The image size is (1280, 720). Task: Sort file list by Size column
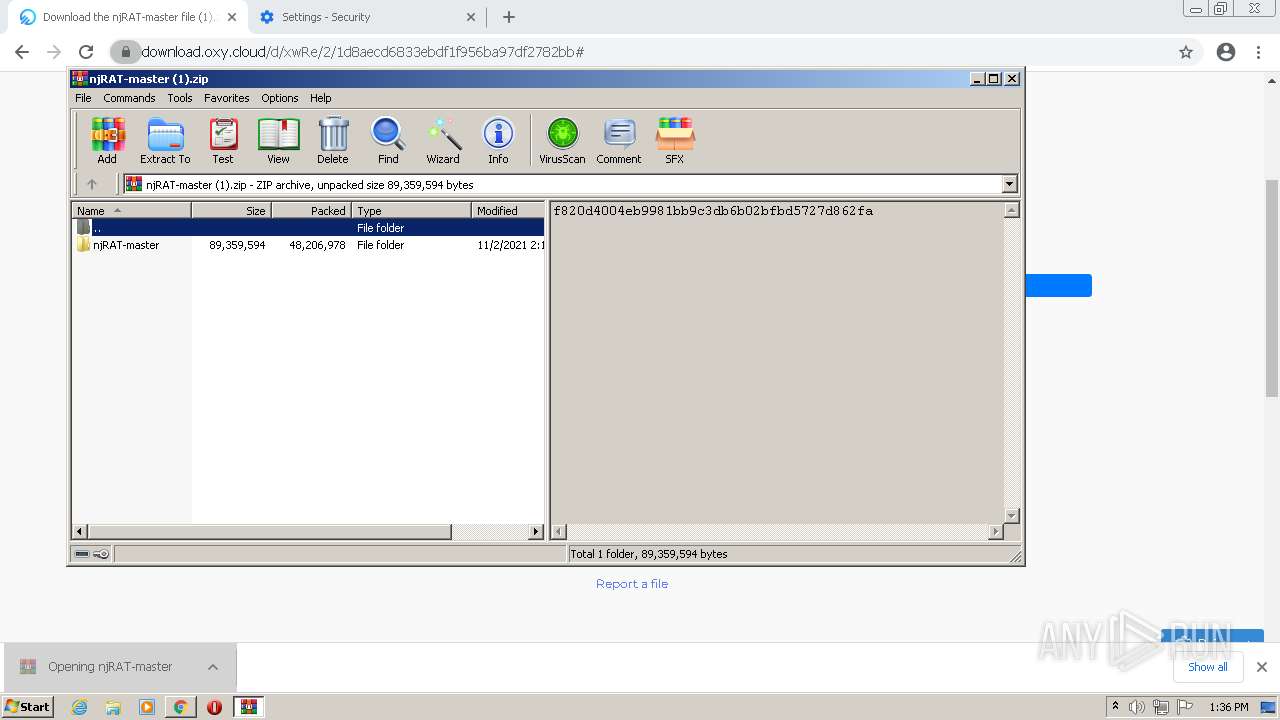[231, 210]
